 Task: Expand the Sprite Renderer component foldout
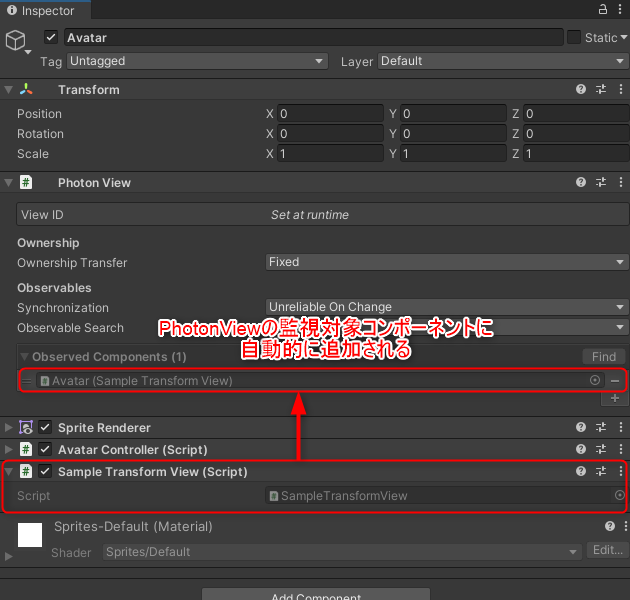(x=8, y=427)
